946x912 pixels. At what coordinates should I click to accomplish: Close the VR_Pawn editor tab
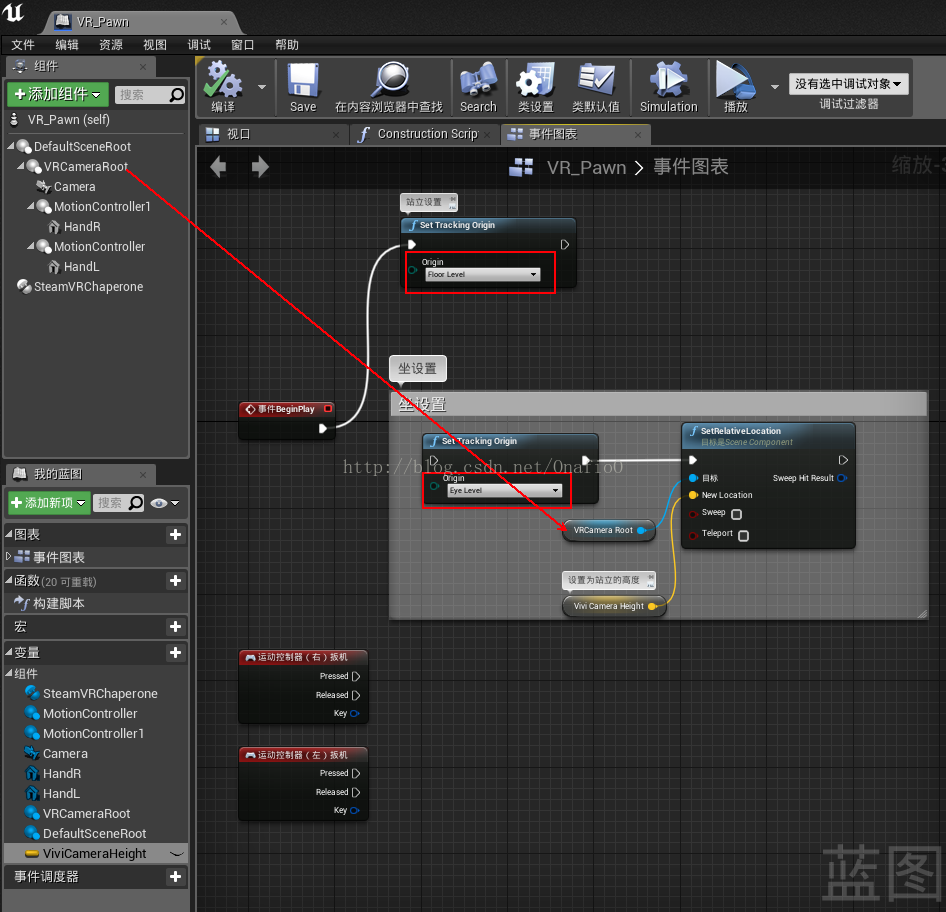point(224,22)
